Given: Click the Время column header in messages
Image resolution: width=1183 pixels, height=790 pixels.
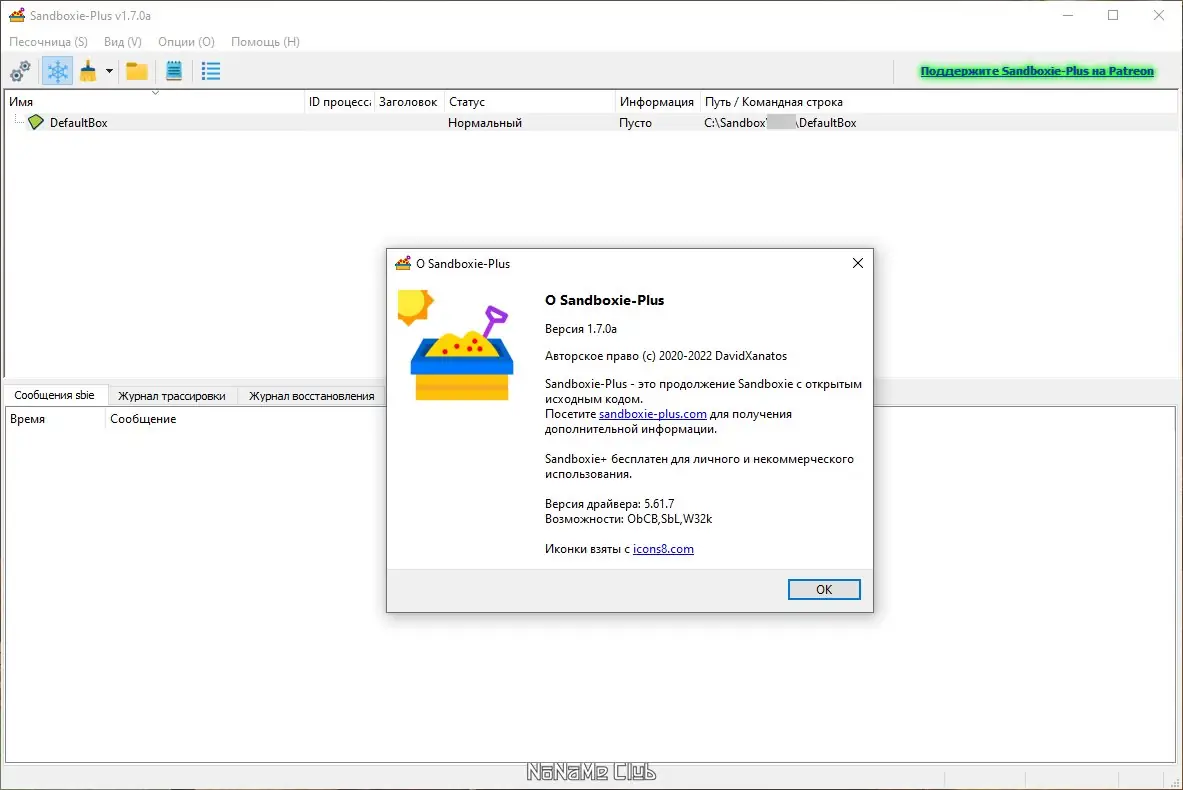Looking at the screenshot, I should pyautogui.click(x=55, y=419).
